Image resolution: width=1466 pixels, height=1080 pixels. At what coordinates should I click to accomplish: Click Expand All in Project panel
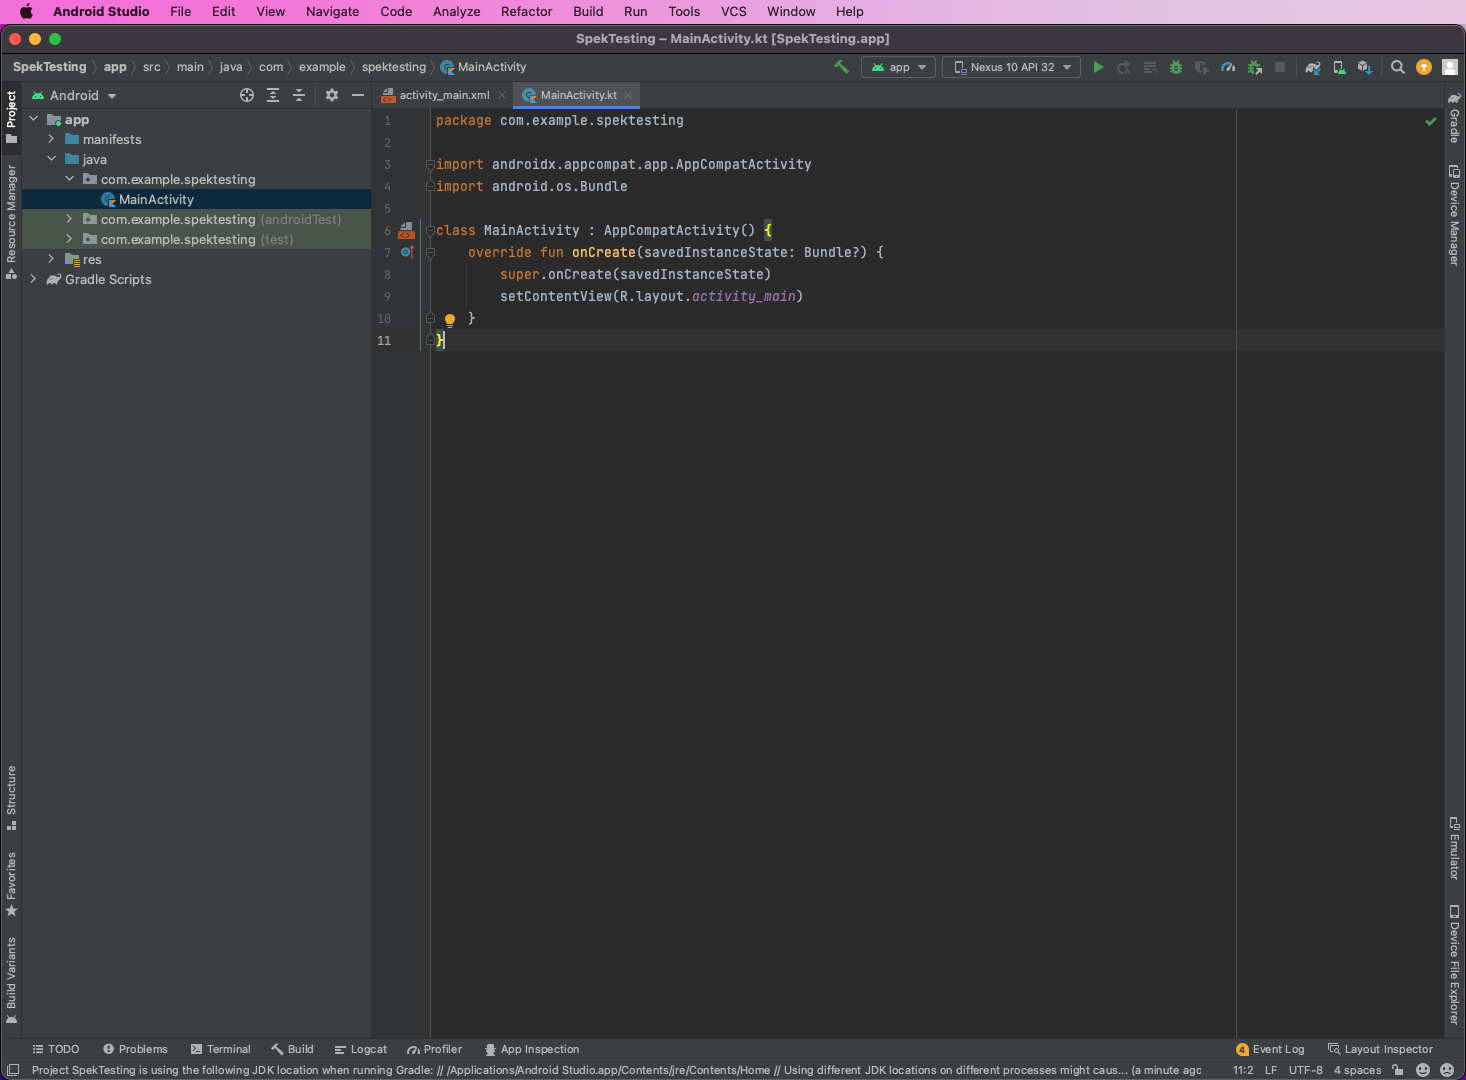coord(273,95)
